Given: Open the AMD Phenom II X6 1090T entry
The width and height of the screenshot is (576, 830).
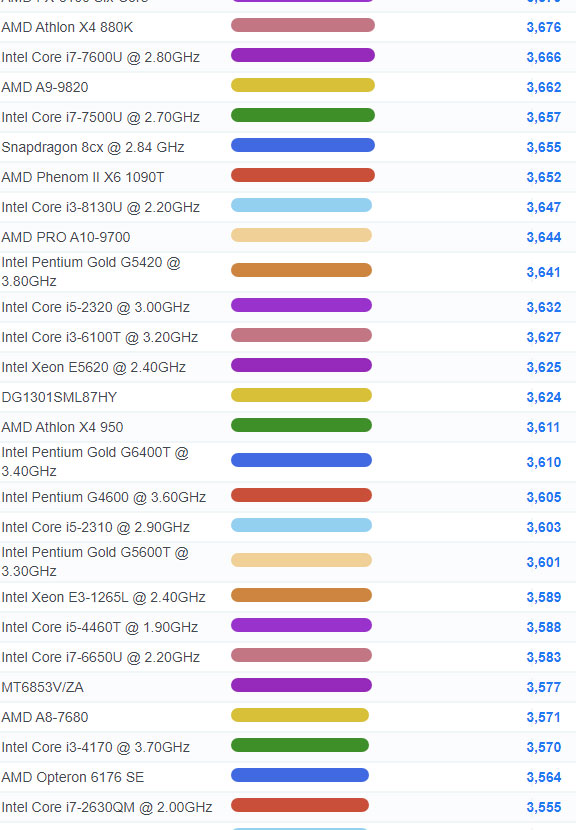Looking at the screenshot, I should 83,177.
